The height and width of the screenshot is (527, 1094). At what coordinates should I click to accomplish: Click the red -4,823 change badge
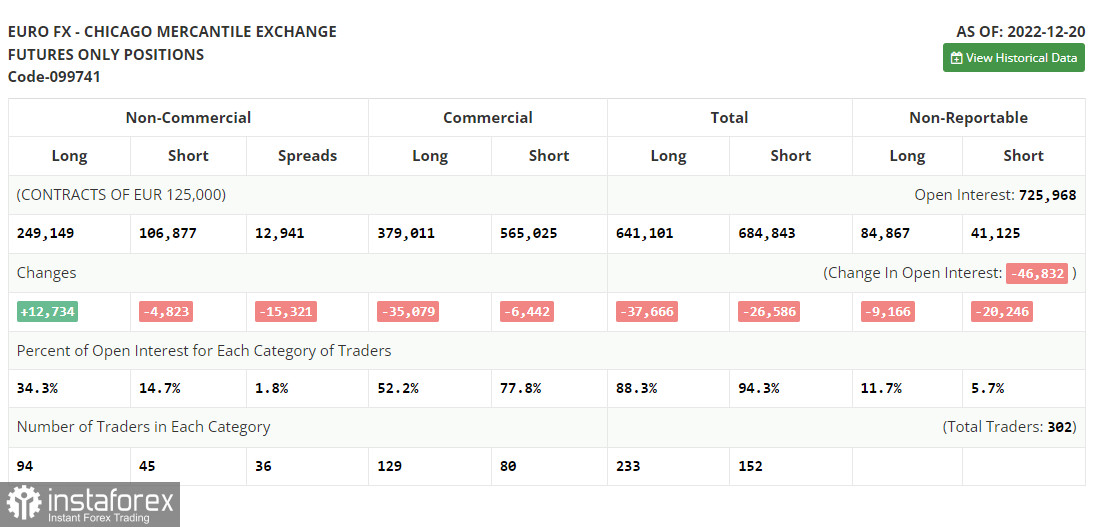point(166,312)
